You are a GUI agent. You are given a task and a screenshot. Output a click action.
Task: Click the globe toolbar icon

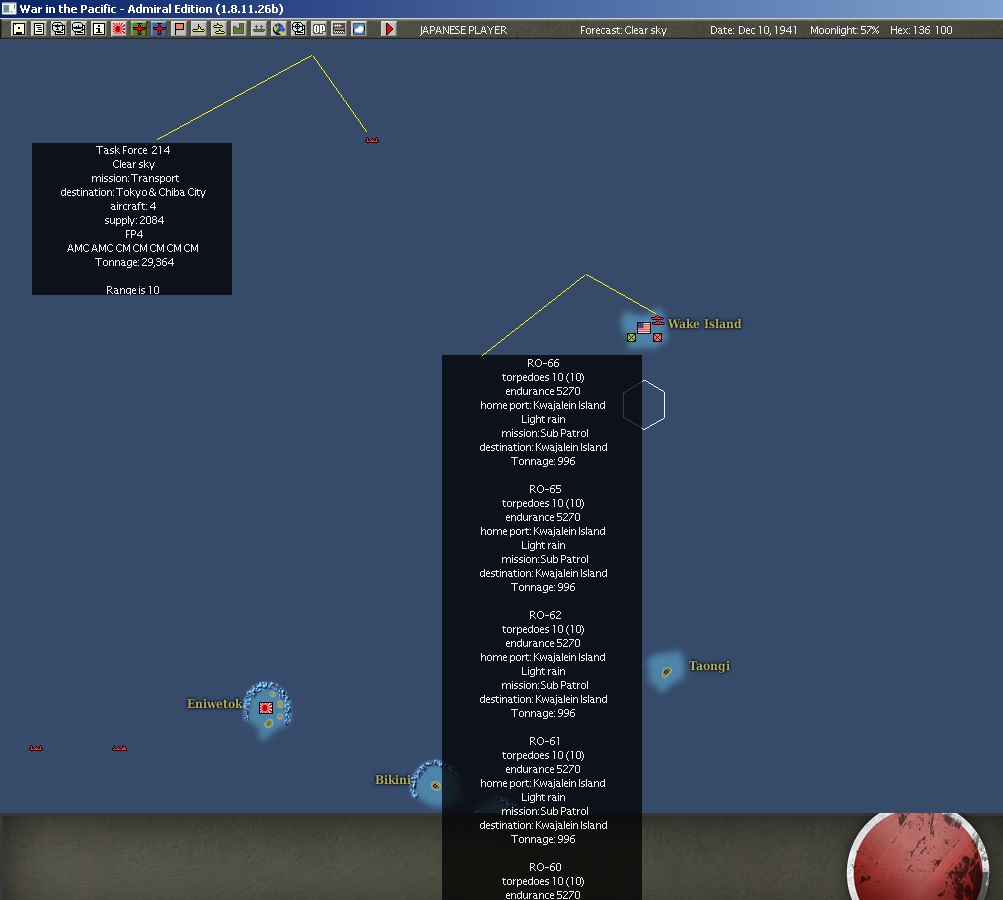point(278,29)
